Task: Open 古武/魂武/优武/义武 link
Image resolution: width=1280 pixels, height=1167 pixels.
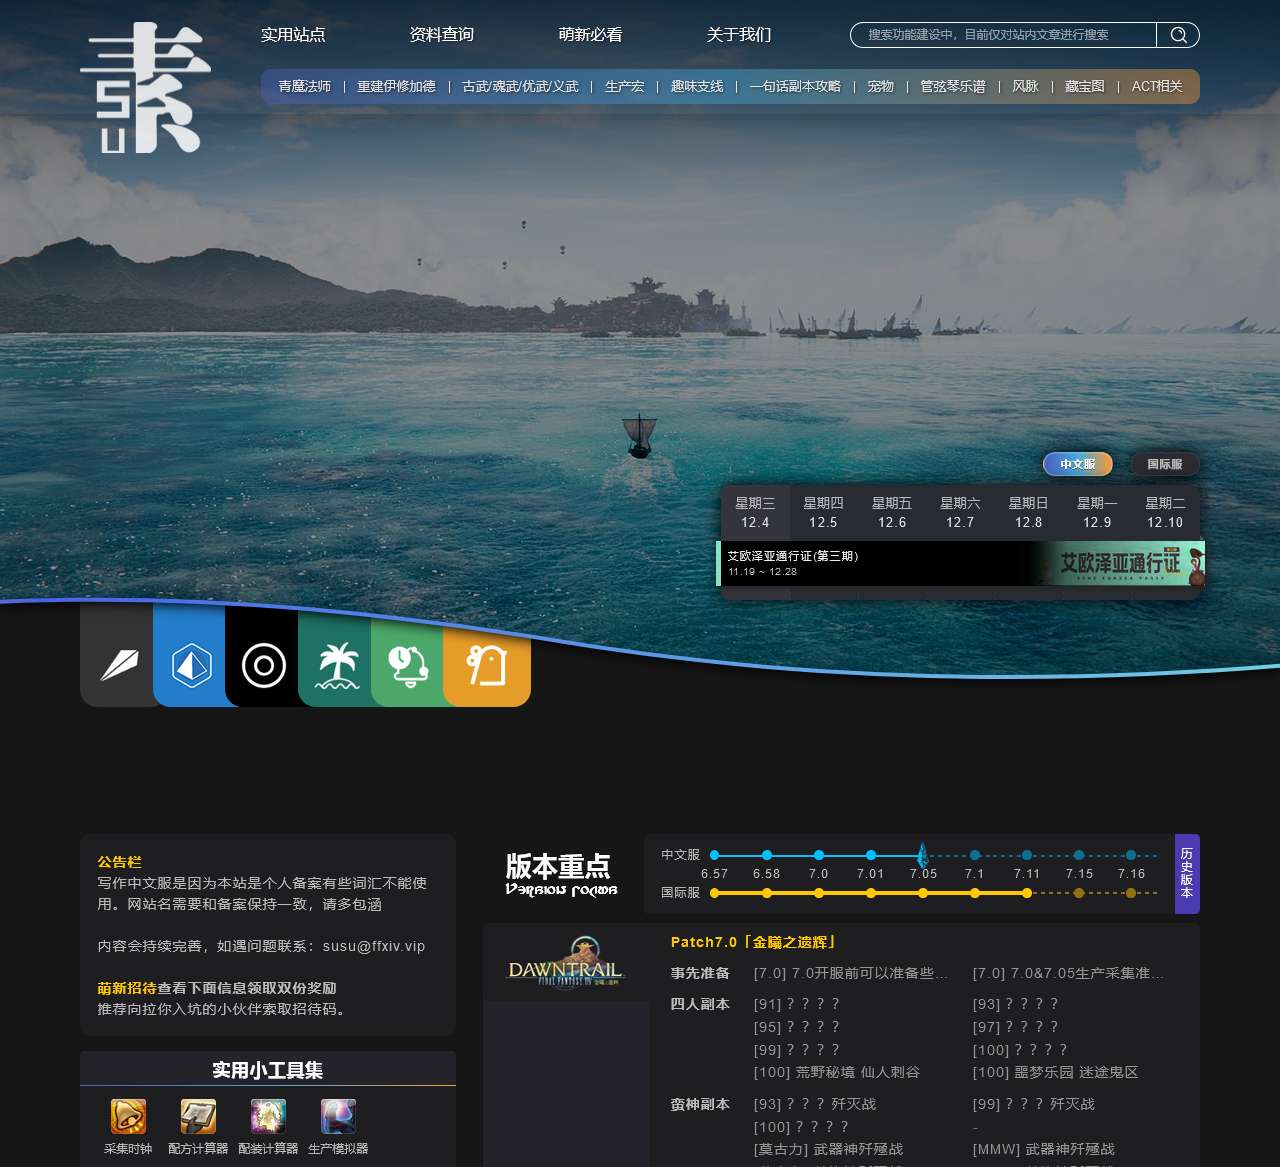Action: 520,87
